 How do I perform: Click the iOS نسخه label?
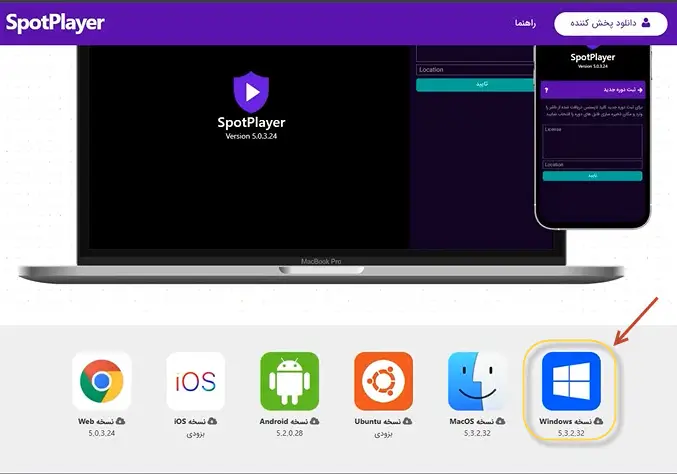click(190, 421)
